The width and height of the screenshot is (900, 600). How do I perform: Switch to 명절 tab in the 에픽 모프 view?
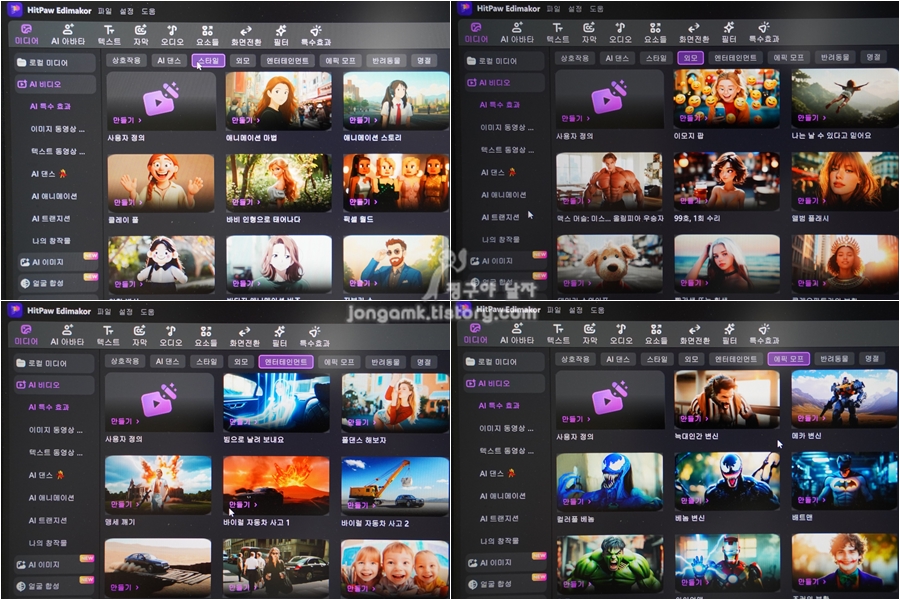pos(872,358)
